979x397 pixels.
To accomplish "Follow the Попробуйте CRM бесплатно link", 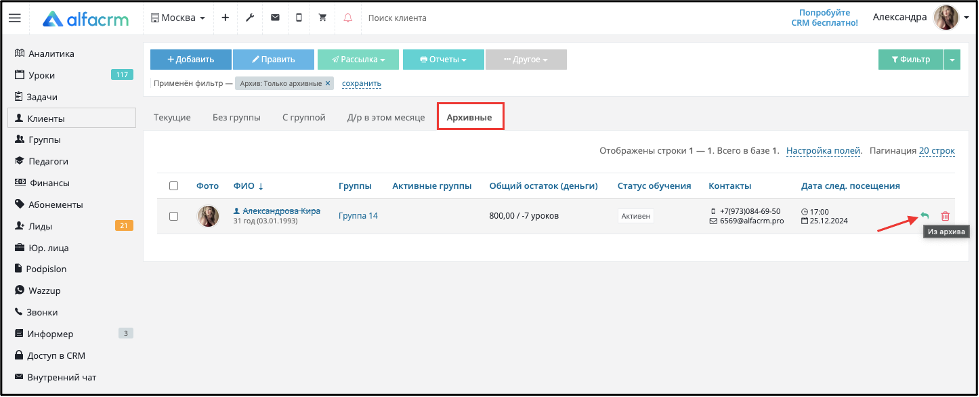I will (824, 17).
